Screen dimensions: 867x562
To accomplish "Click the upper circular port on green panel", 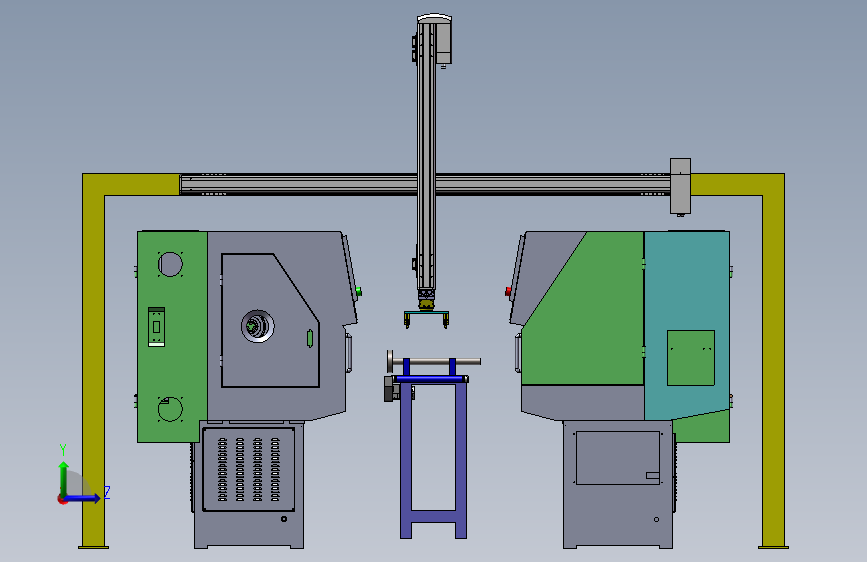I will pos(170,264).
